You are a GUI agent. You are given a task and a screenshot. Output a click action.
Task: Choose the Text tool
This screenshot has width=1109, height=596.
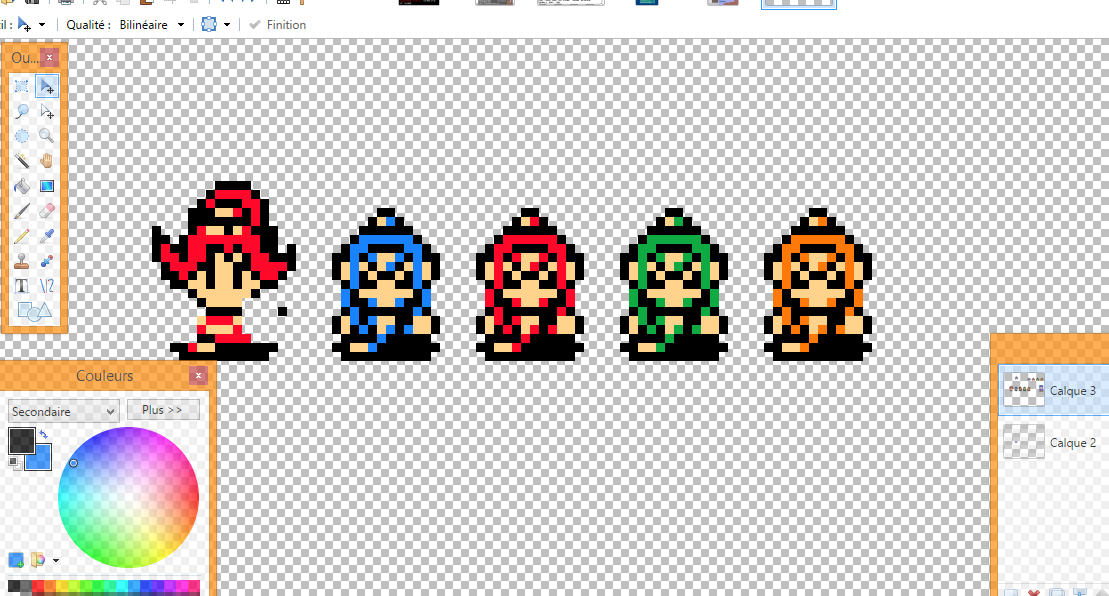point(22,286)
